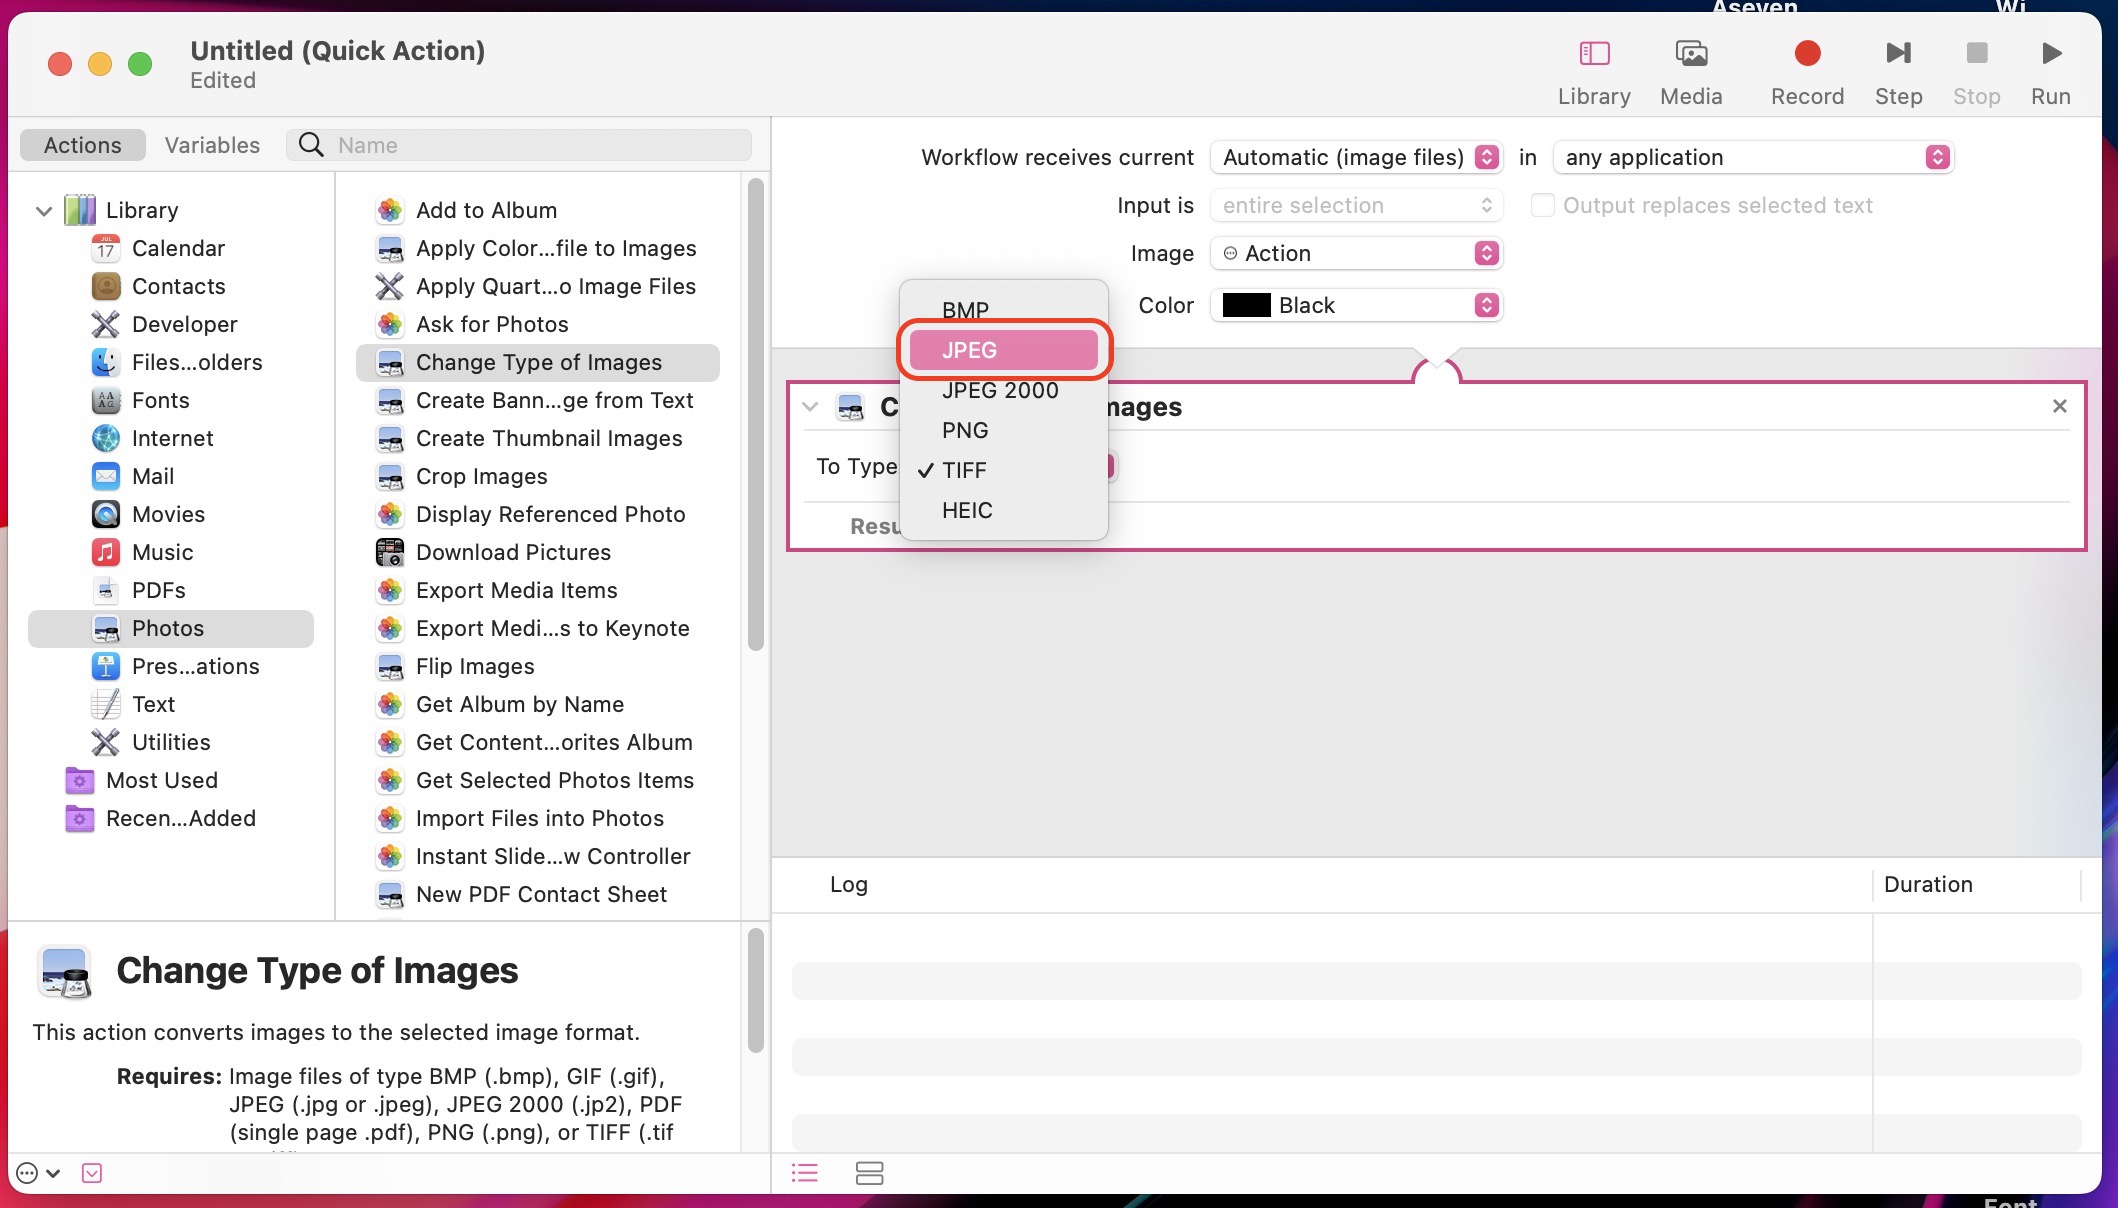Switch to the Variables tab
2118x1208 pixels.
coord(212,145)
